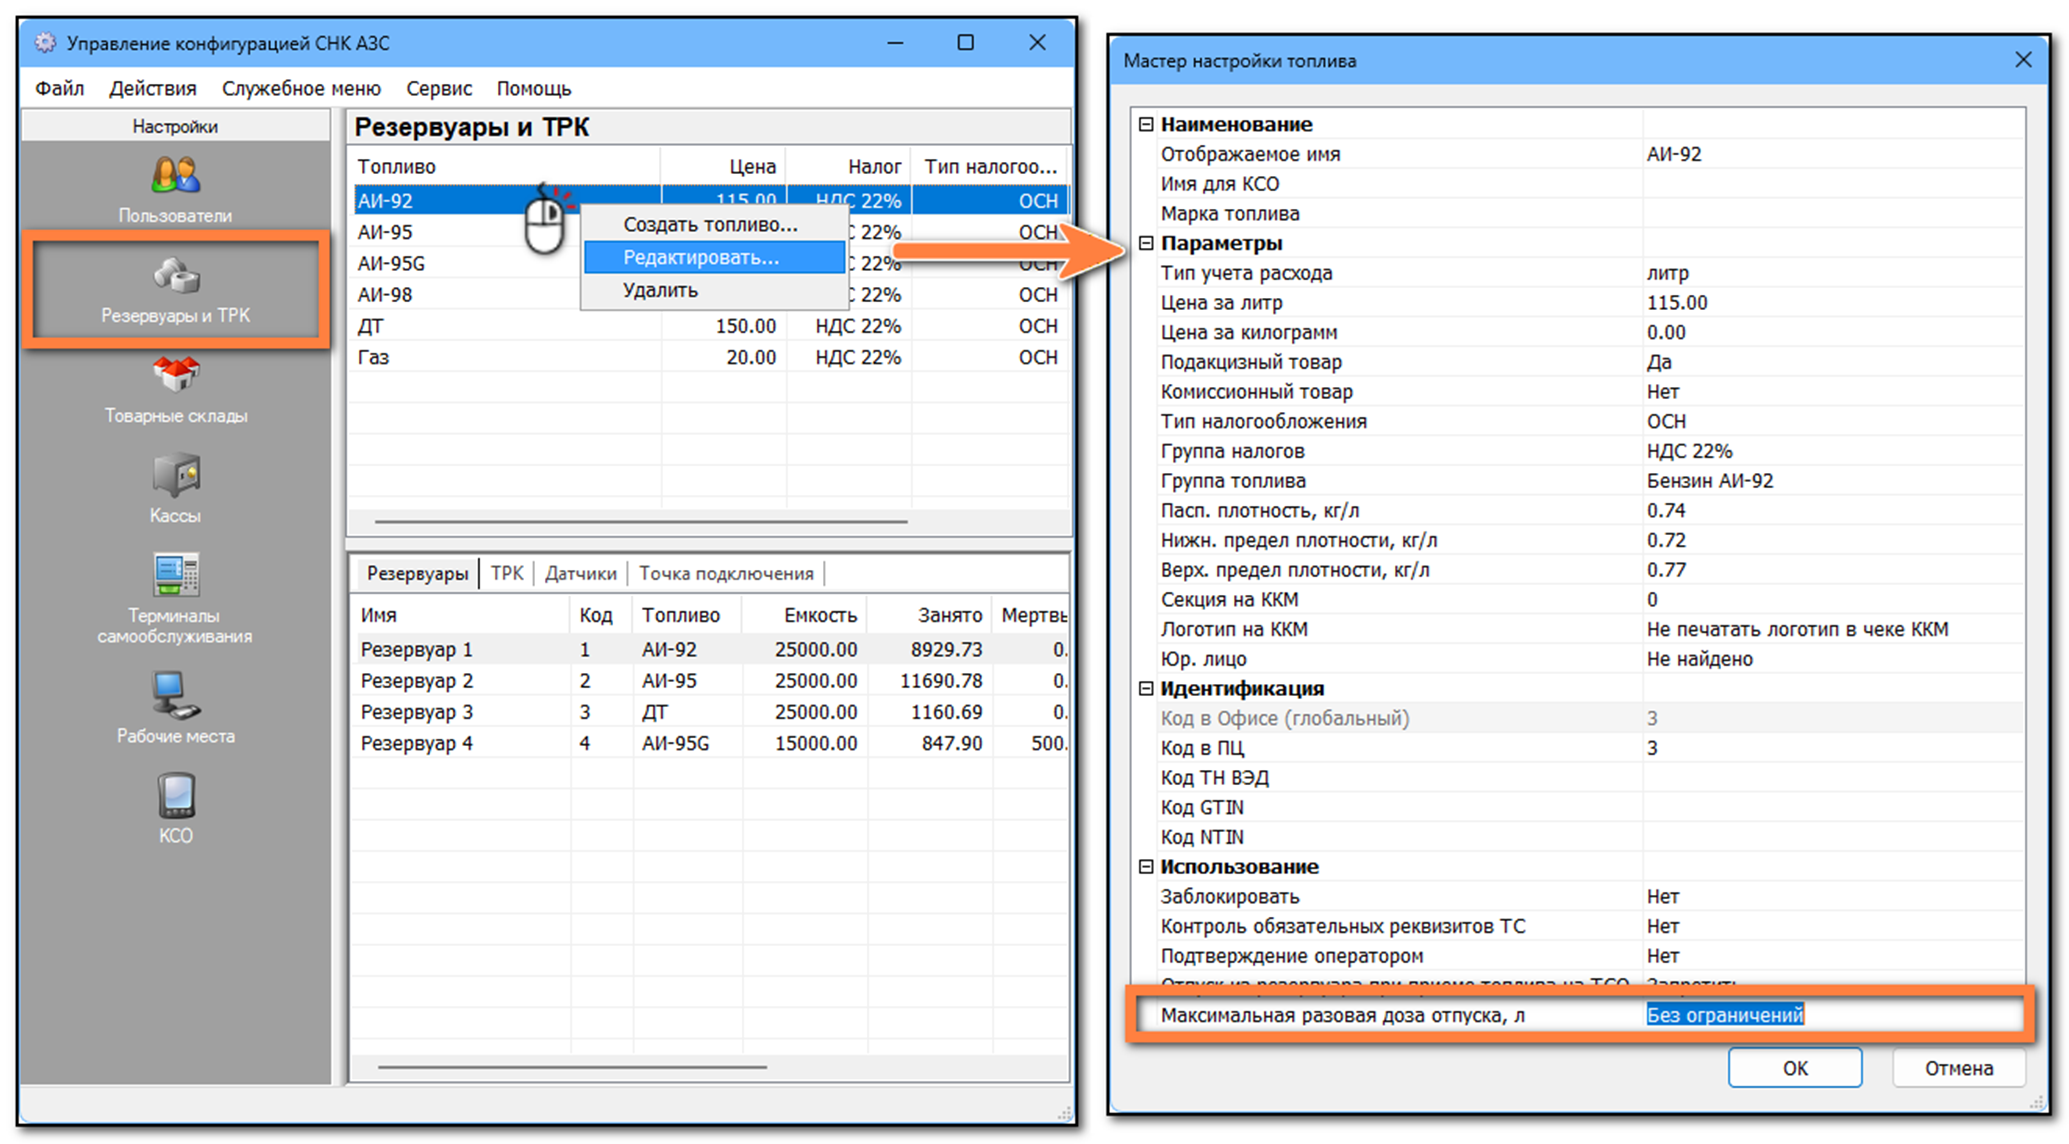Choose Удалить in context menu
The width and height of the screenshot is (2069, 1144).
714,290
